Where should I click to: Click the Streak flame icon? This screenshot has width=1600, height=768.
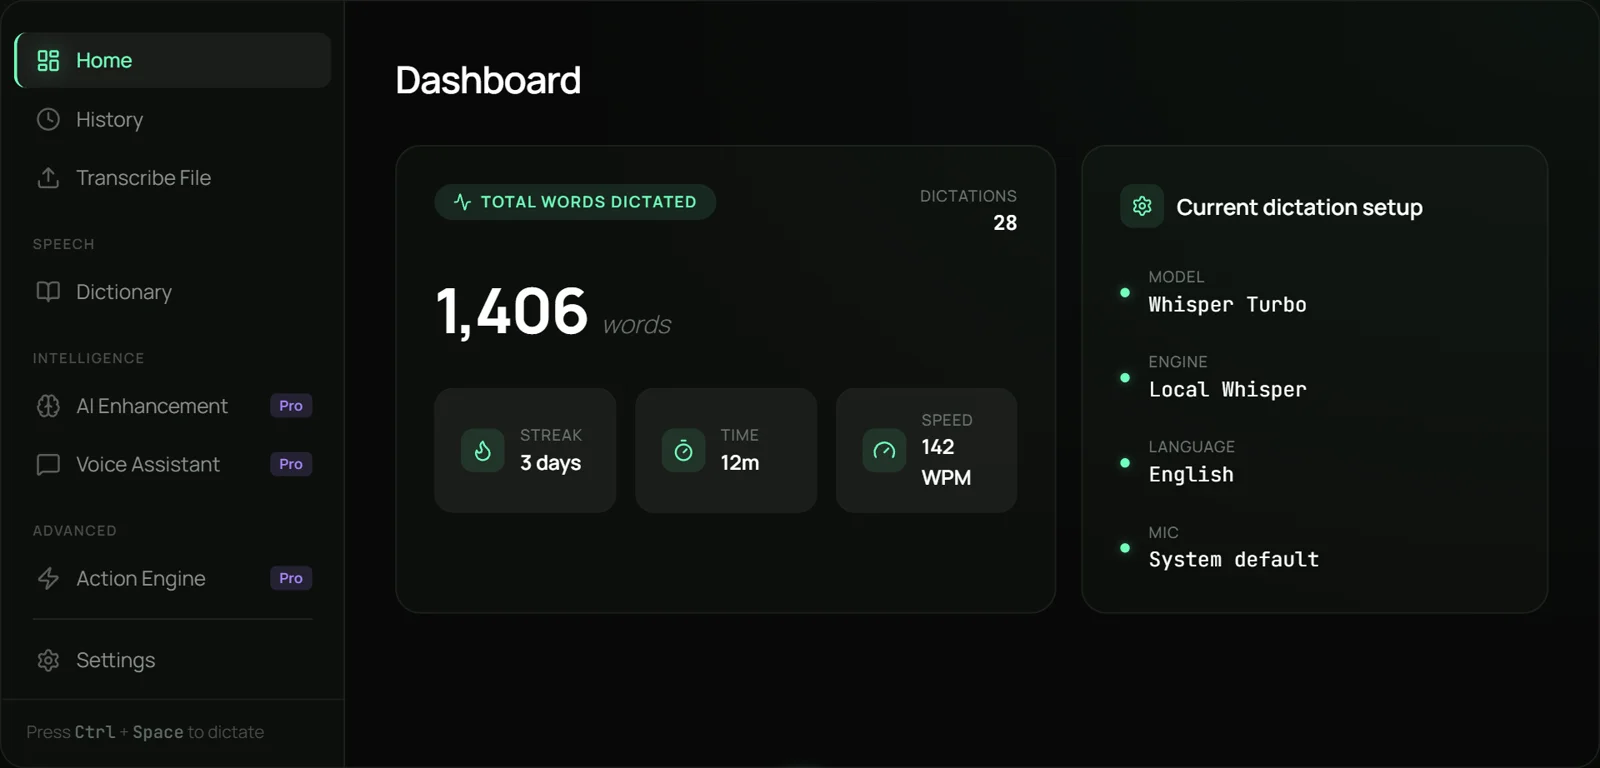[482, 451]
